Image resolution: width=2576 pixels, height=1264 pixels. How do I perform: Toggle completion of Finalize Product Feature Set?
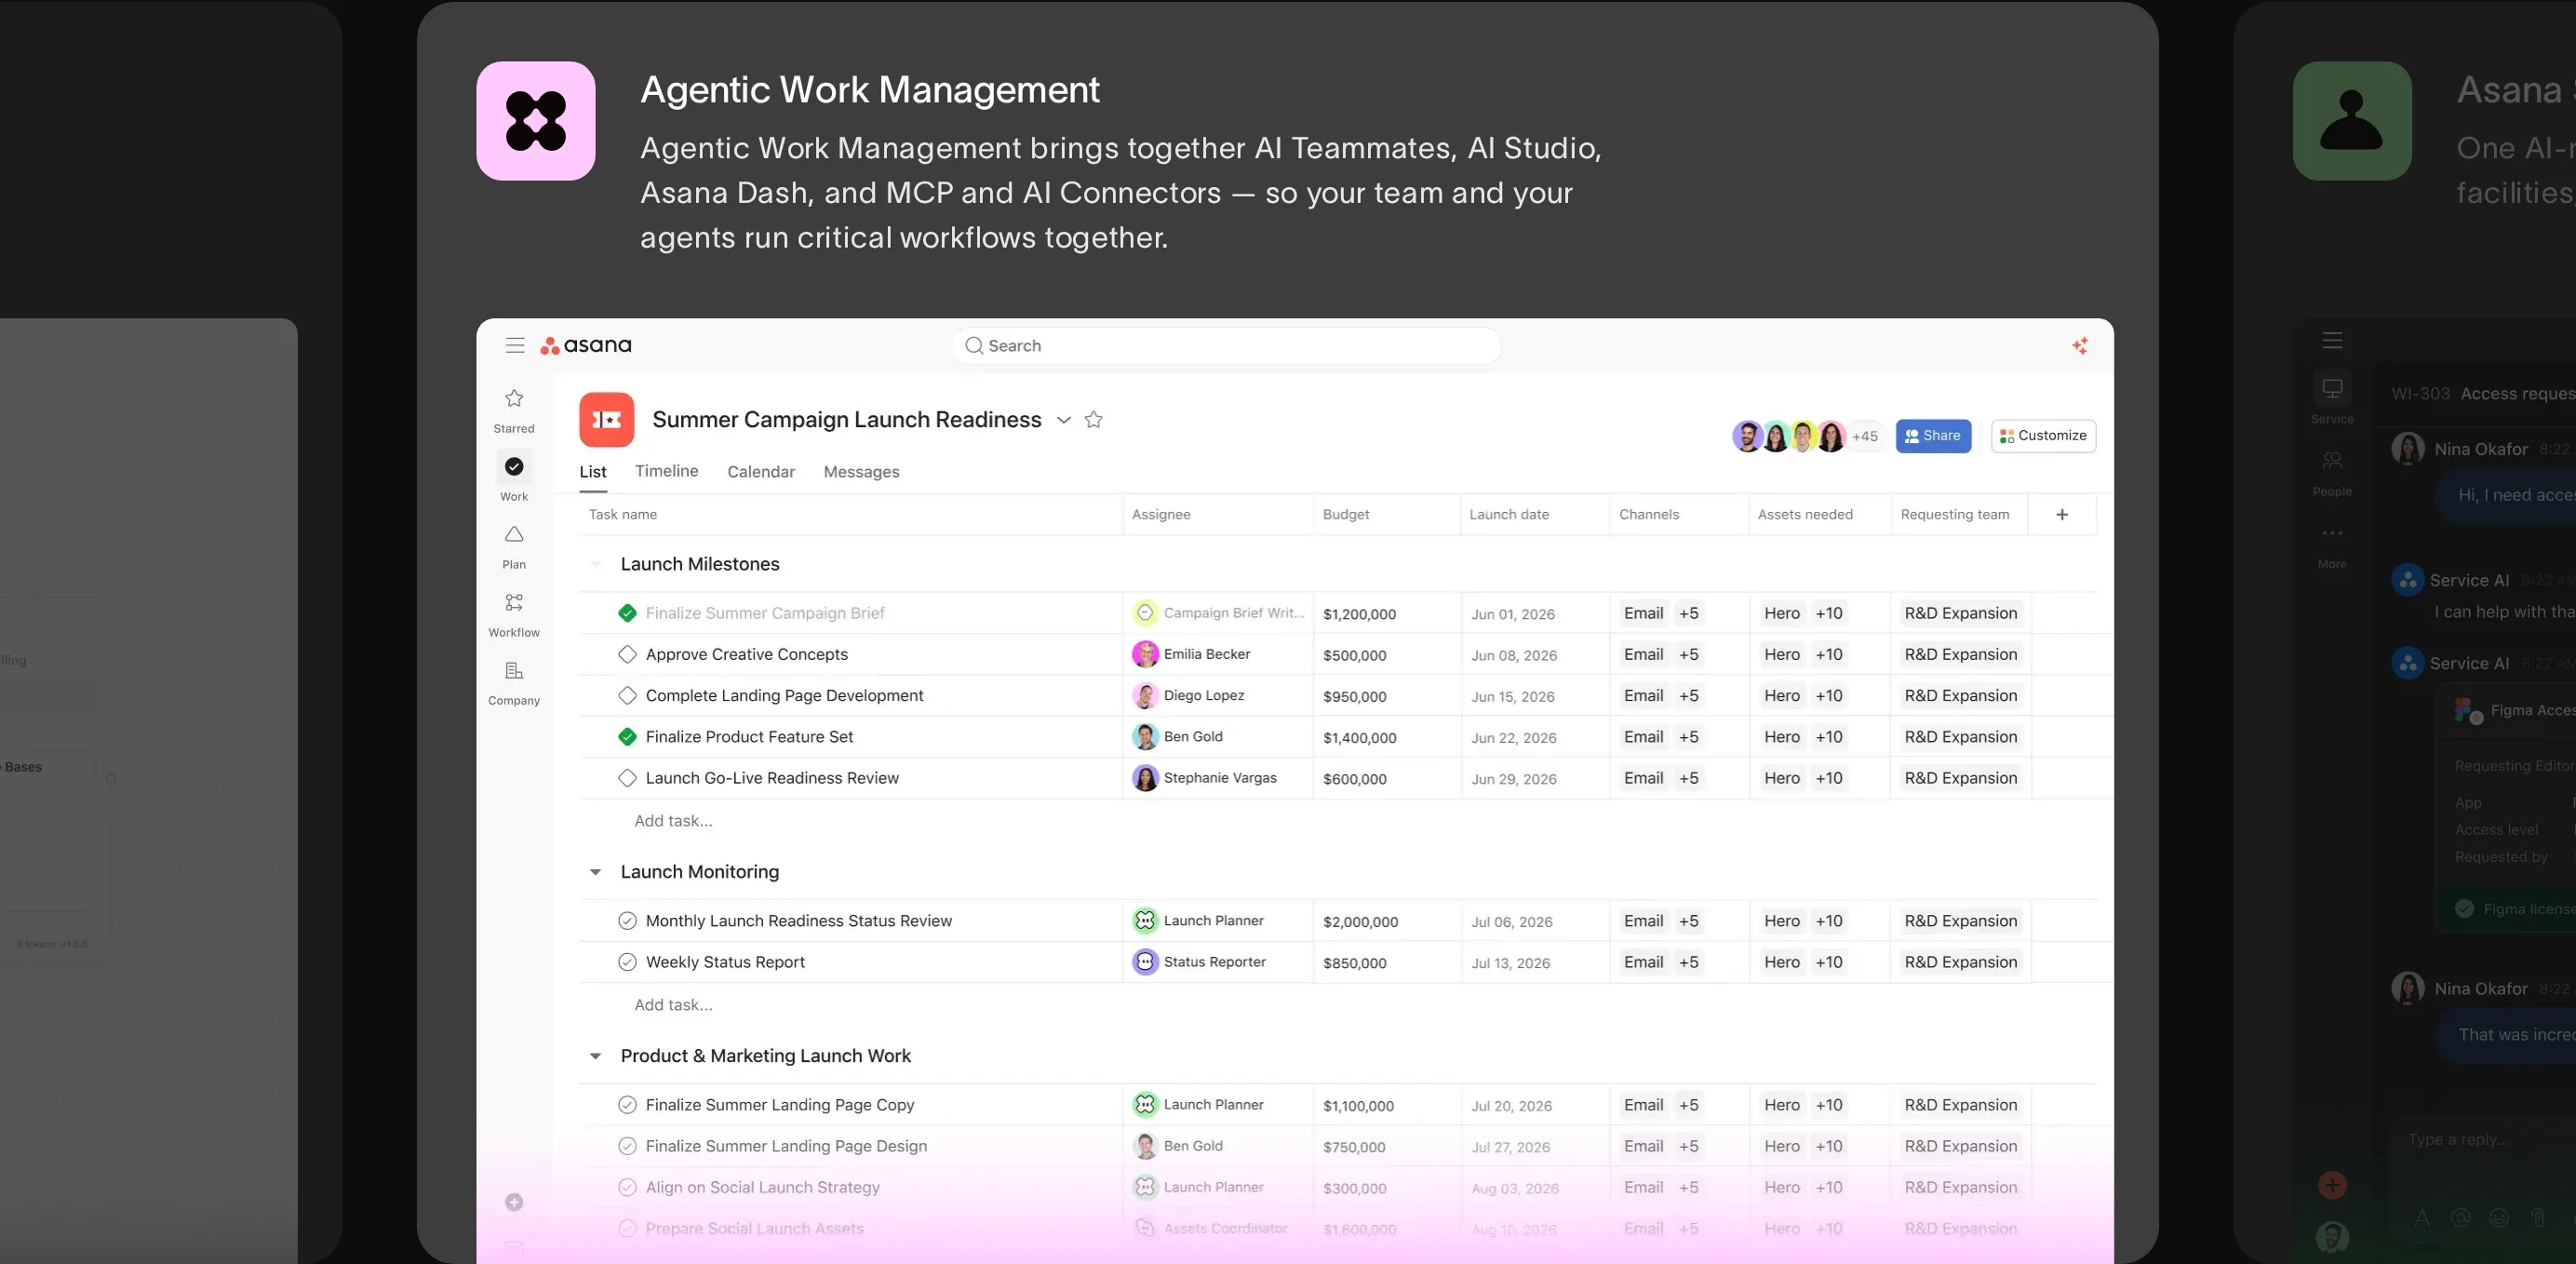click(627, 736)
